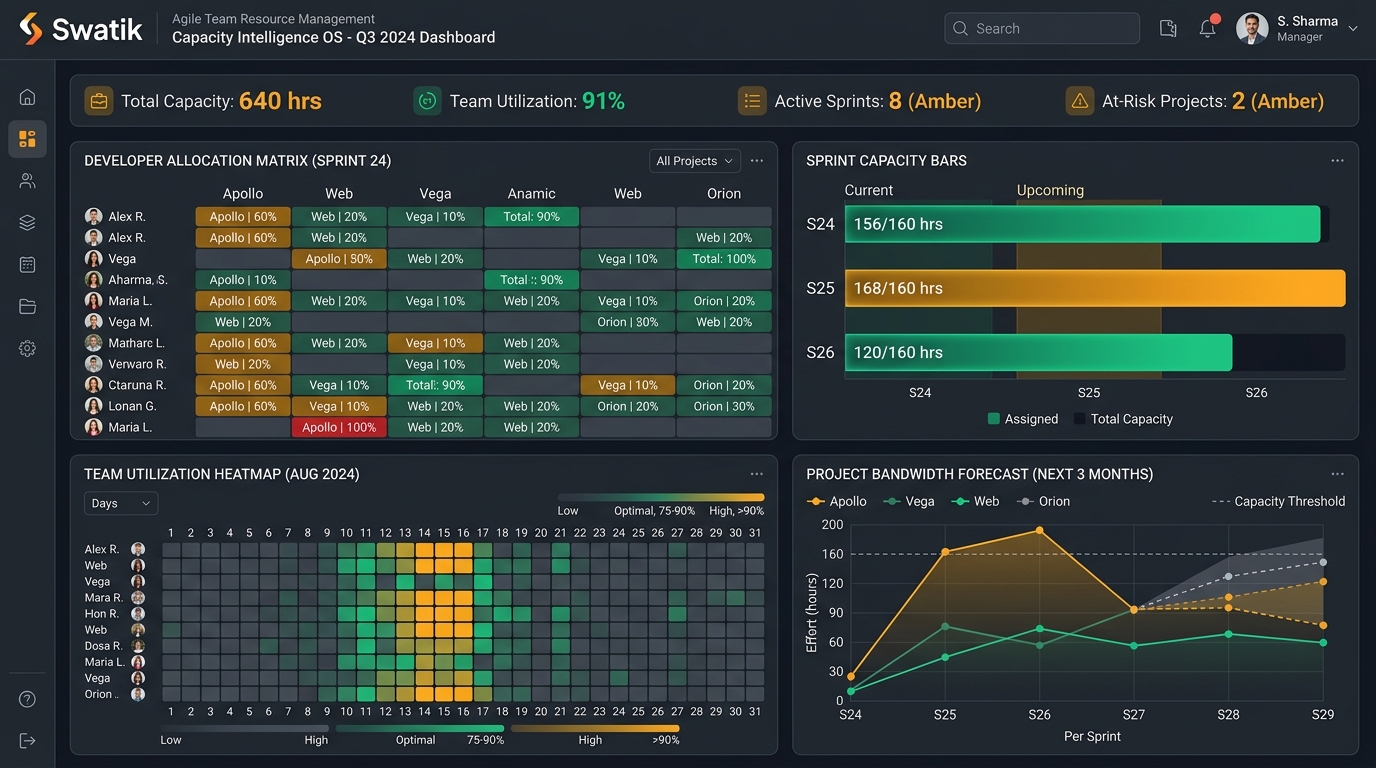1376x768 pixels.
Task: Click the Active Sprints list icon
Action: [752, 101]
